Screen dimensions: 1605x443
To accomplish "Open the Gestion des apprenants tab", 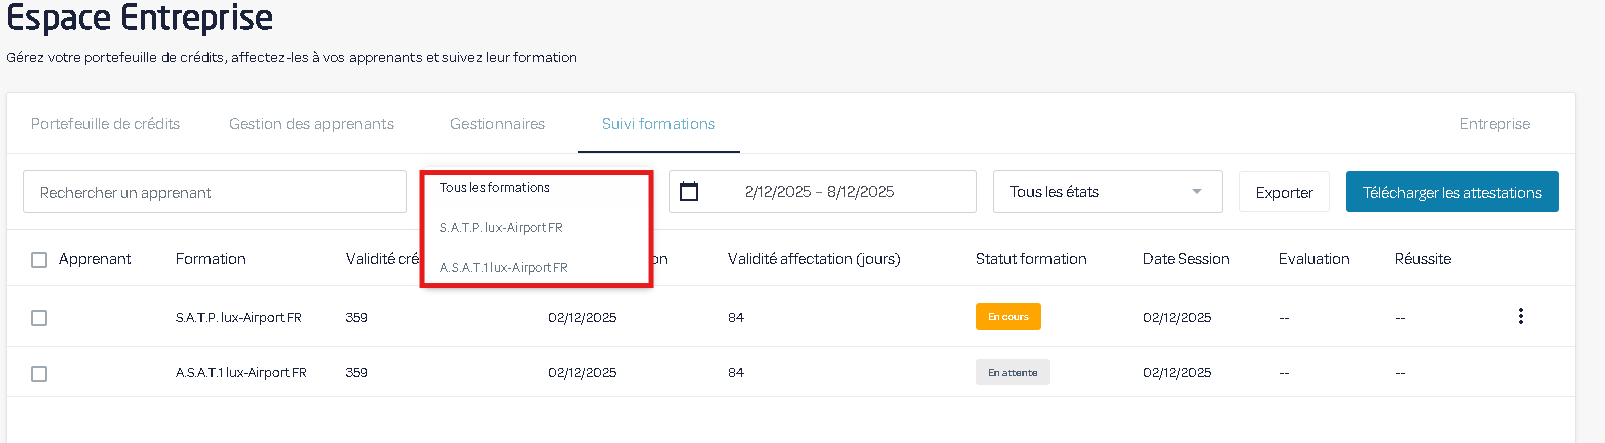I will click(x=311, y=124).
